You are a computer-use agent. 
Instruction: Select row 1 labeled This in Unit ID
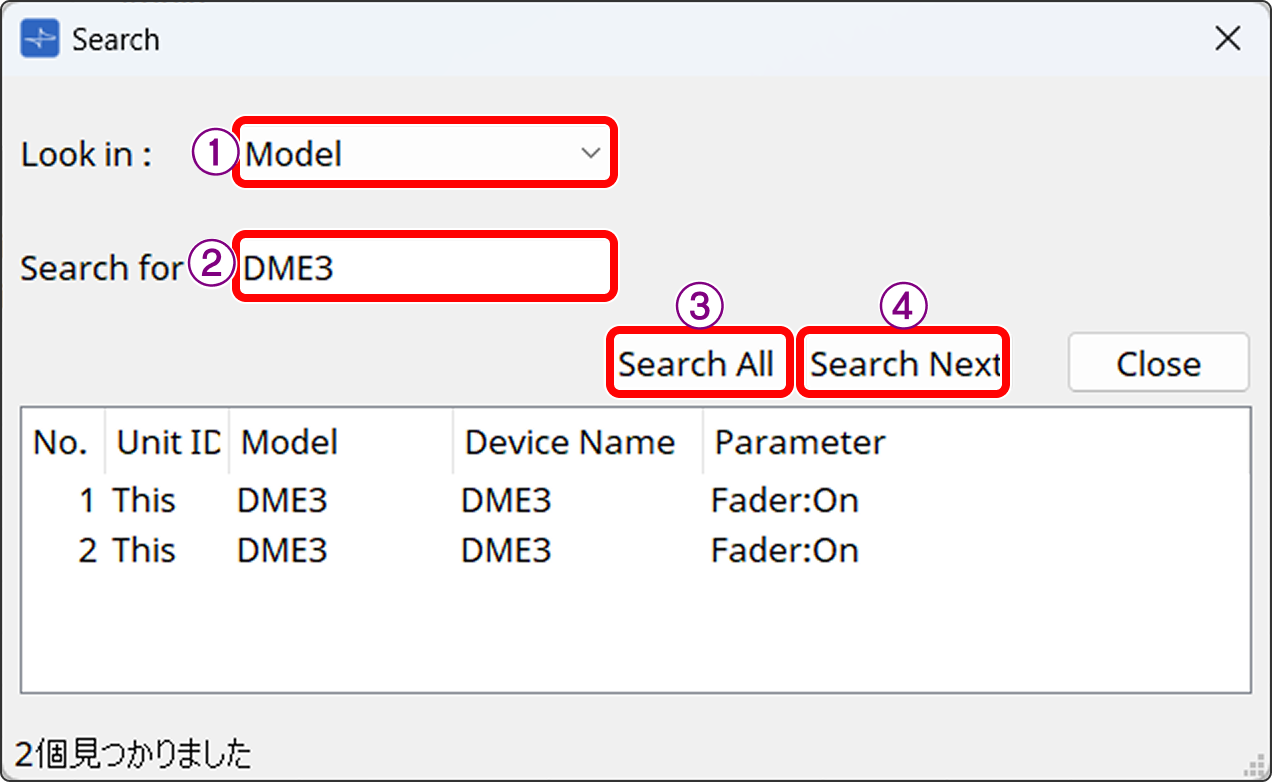[x=145, y=500]
